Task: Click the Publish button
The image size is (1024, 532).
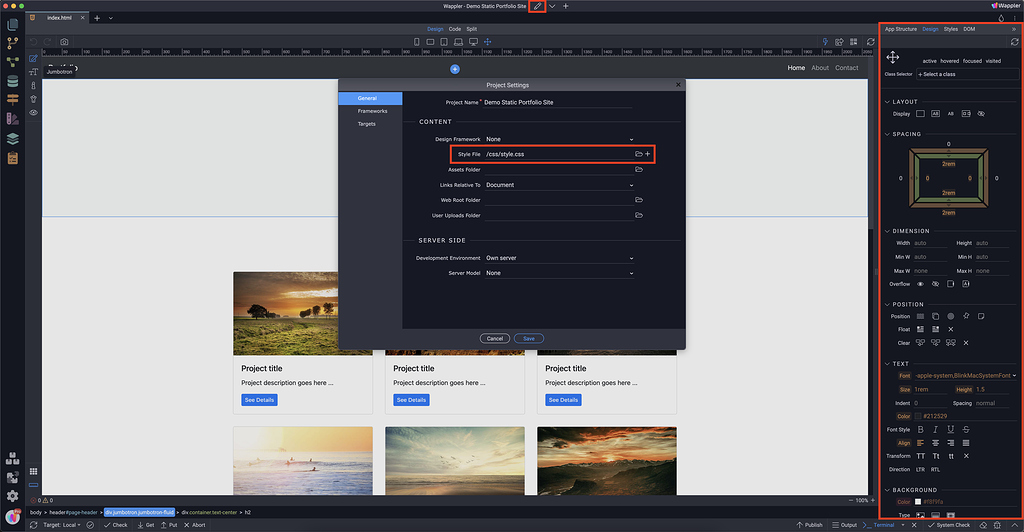Action: pos(810,525)
